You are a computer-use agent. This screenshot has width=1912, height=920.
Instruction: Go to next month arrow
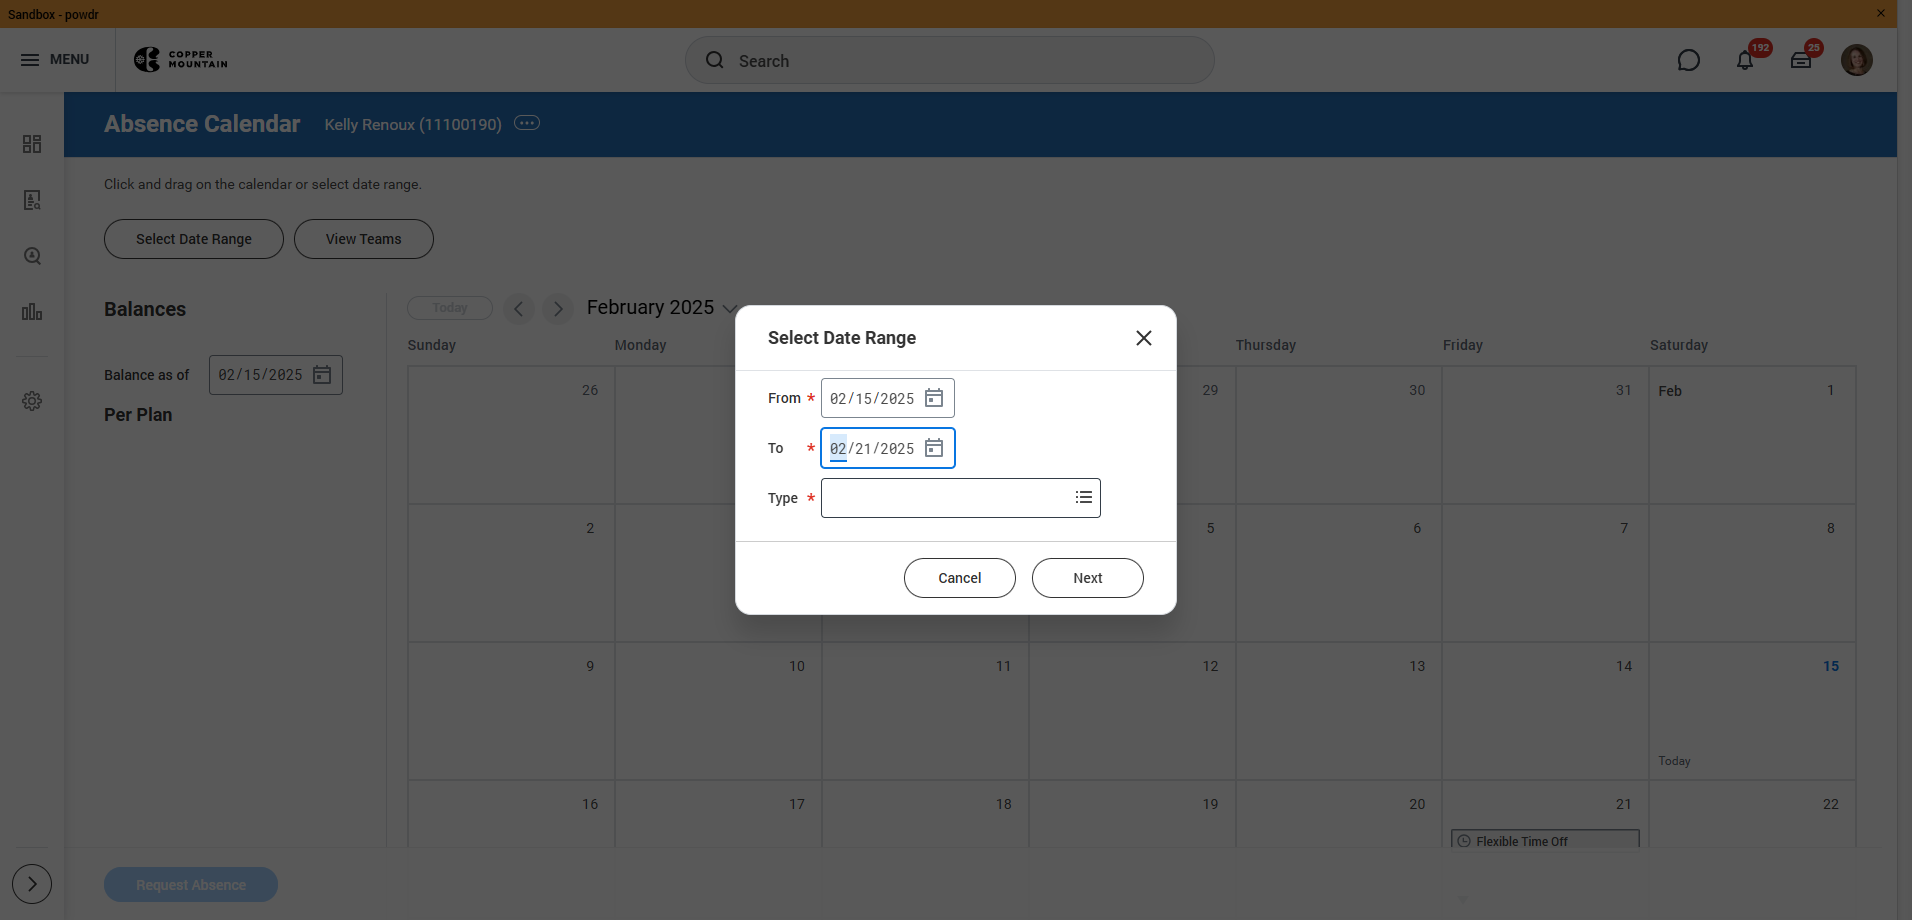coord(558,308)
